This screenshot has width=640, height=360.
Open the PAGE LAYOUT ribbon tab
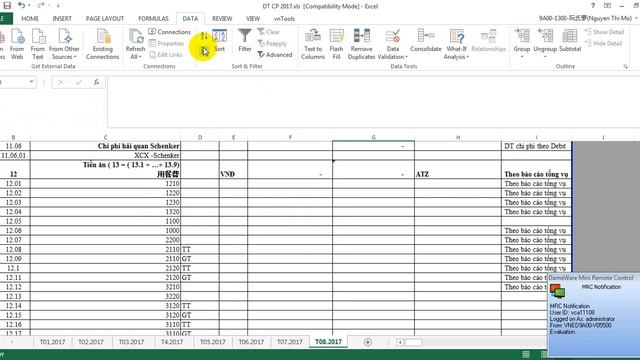tap(105, 19)
